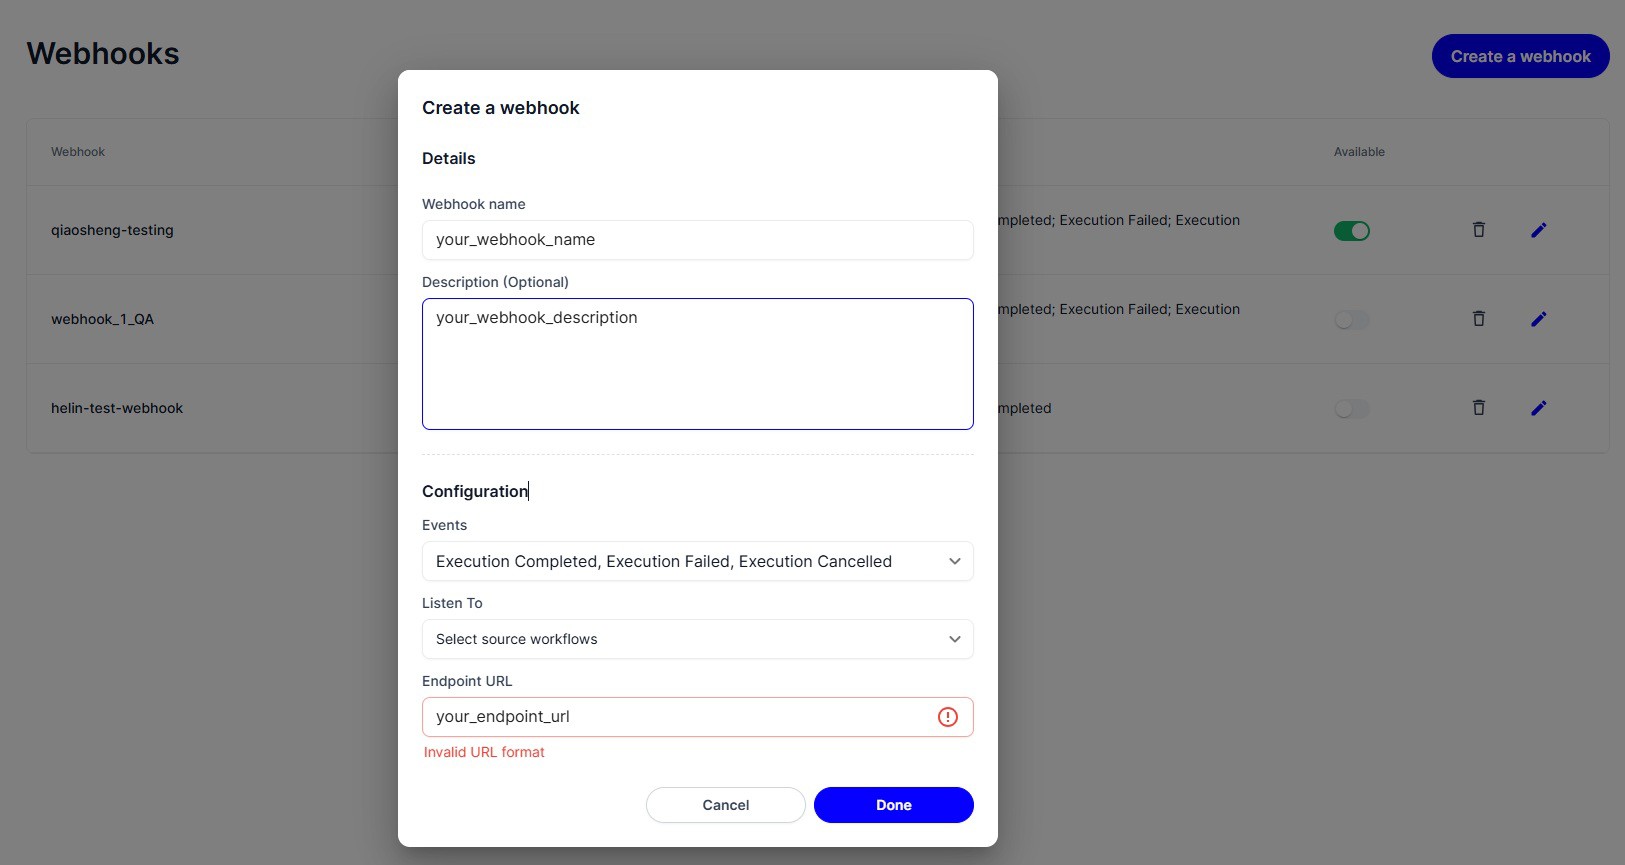Screen dimensions: 1625x865
Task: Open the Listen To source workflows dropdown
Action: tap(697, 639)
